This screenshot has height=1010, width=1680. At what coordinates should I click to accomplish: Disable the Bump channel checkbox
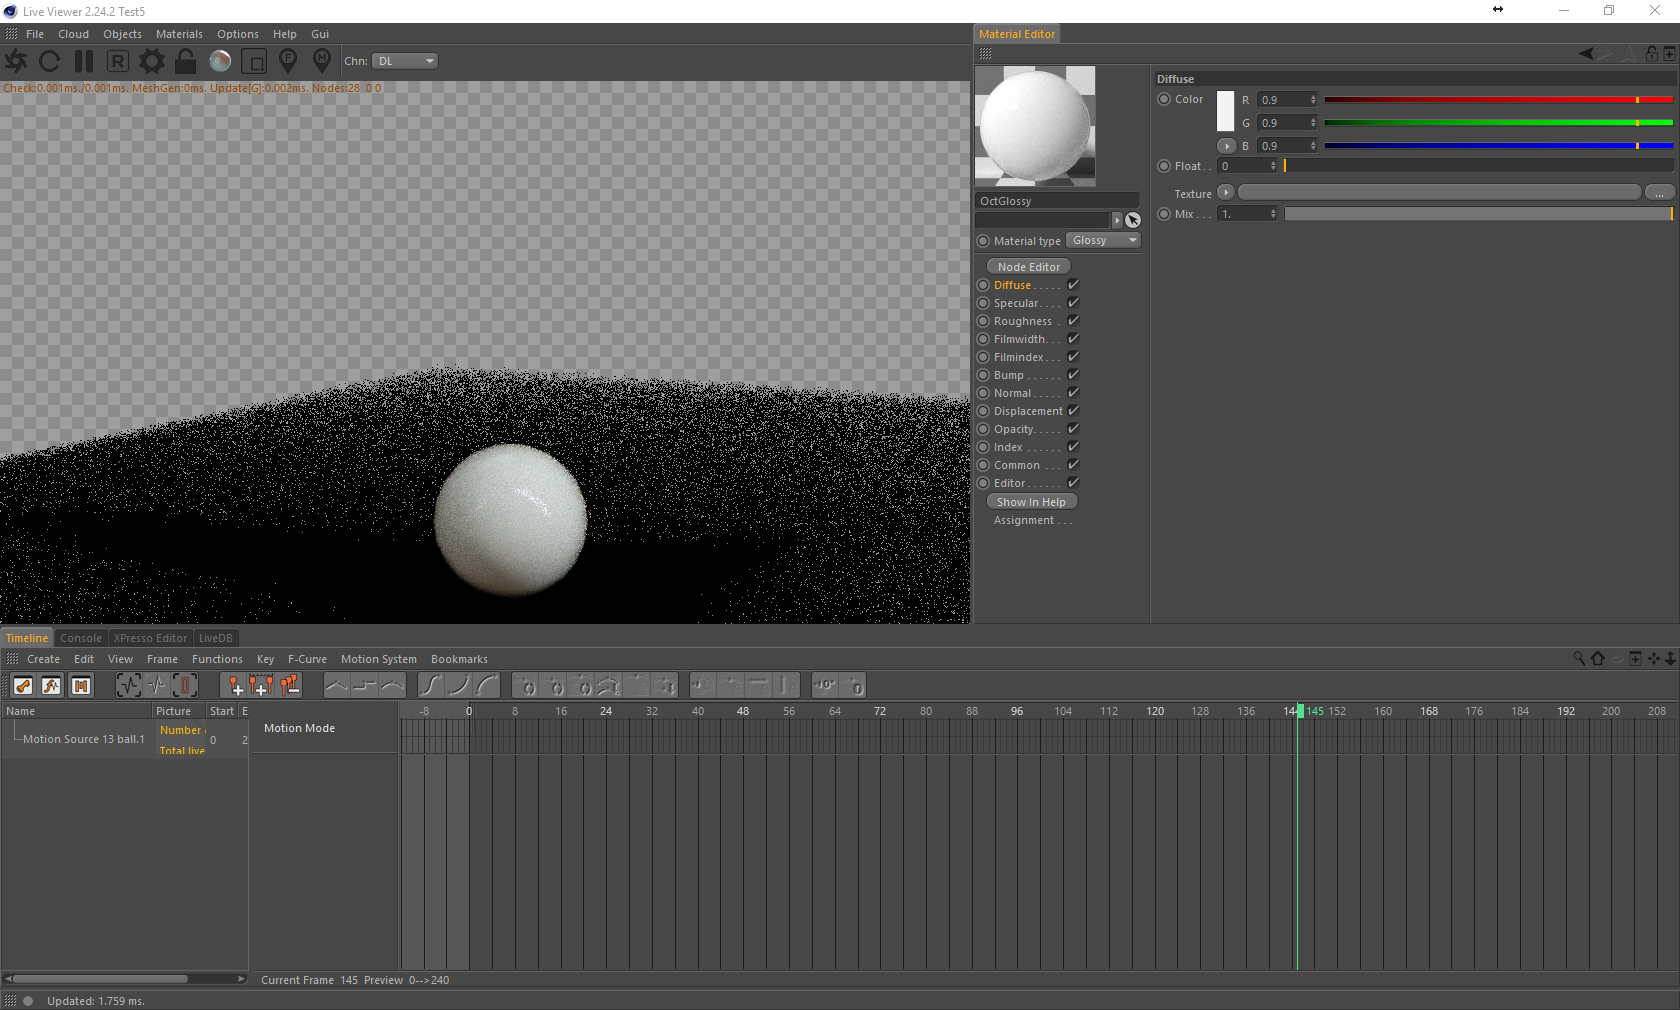pos(1073,375)
